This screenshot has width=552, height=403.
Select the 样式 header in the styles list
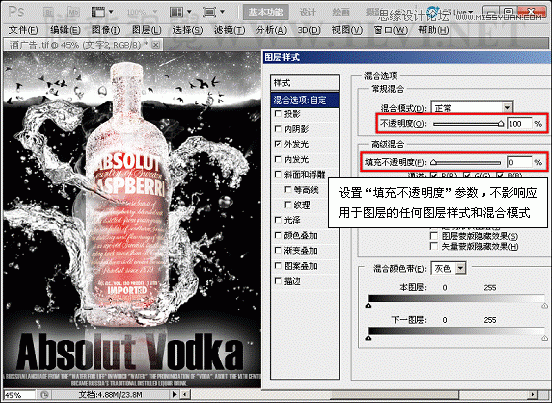tap(305, 83)
